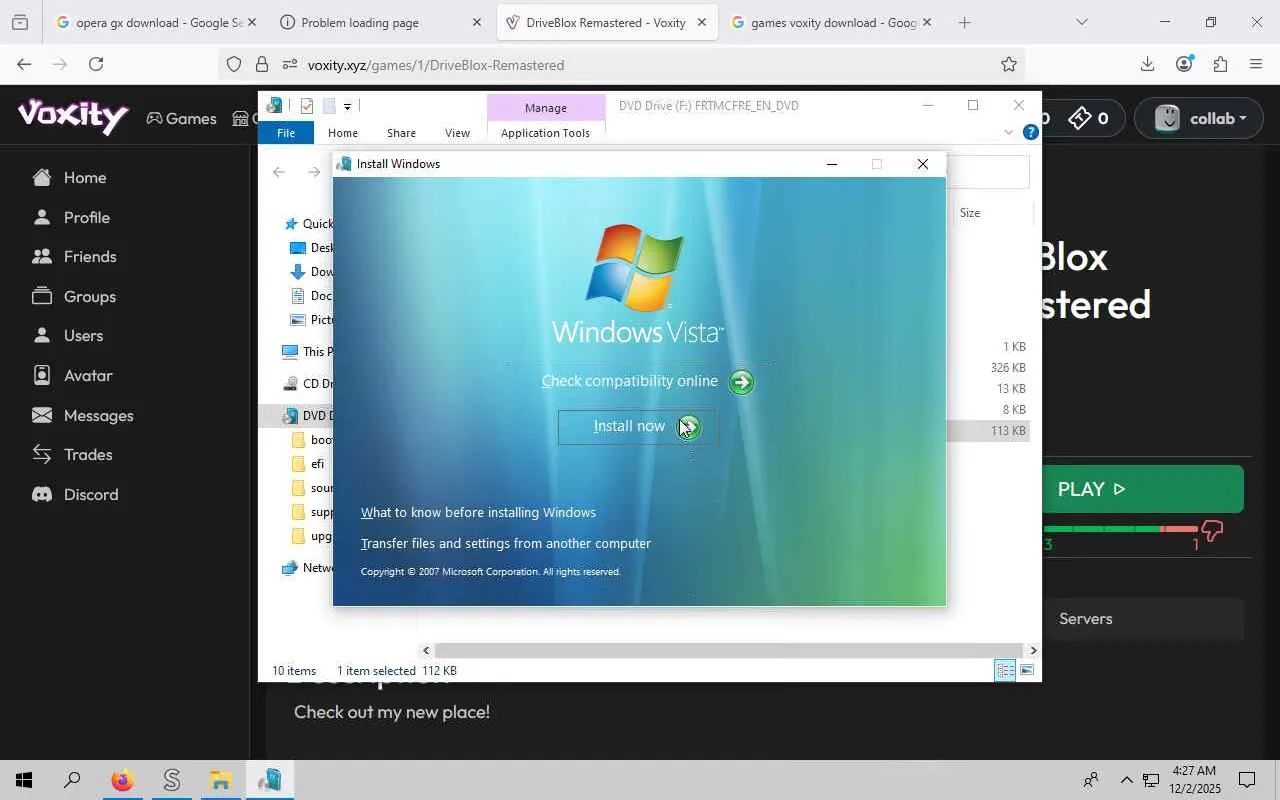Switch to the Share ribbon tab
Viewport: 1280px width, 800px height.
click(401, 133)
